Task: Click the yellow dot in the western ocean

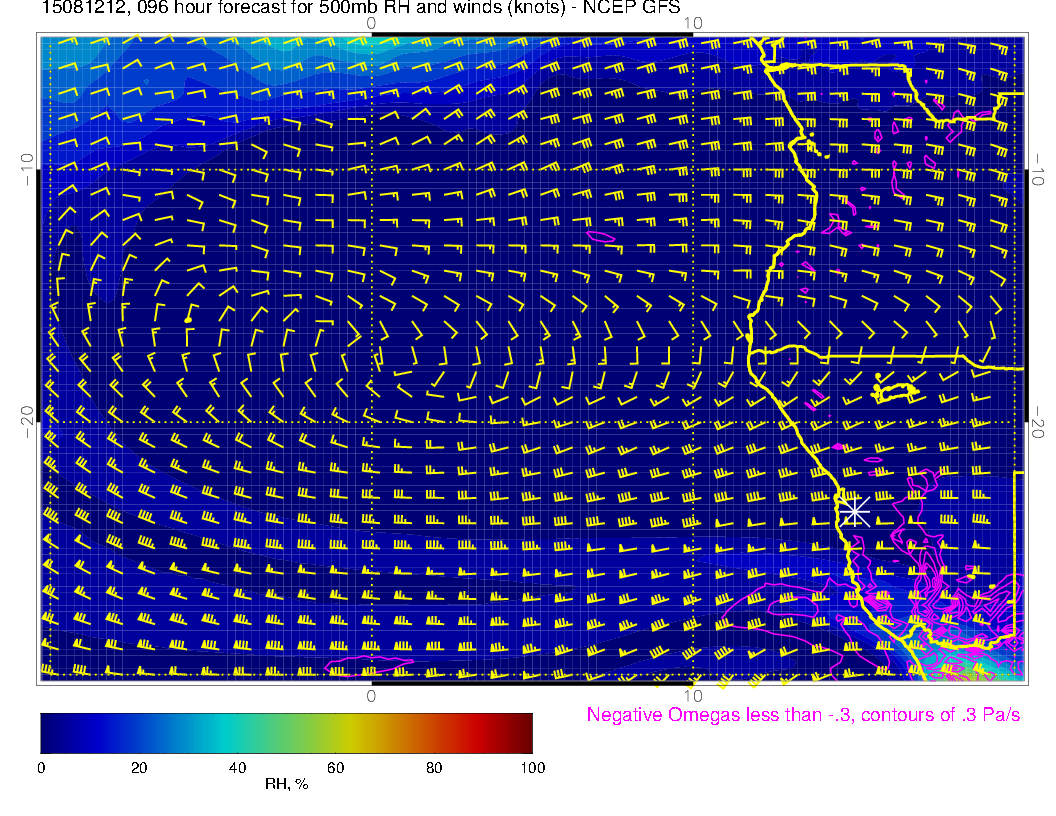Action: (x=188, y=320)
